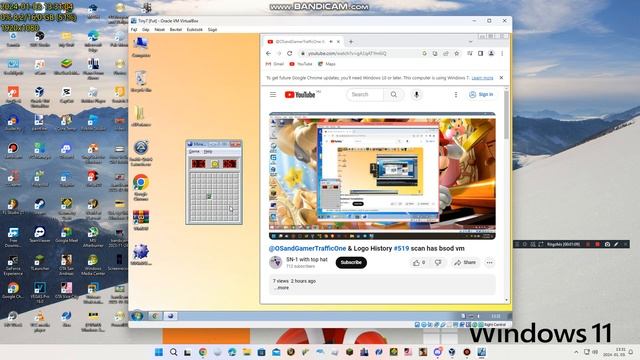Click the Minesweeper smiley face button
Viewport: 640px width, 360px height.
coord(214,164)
